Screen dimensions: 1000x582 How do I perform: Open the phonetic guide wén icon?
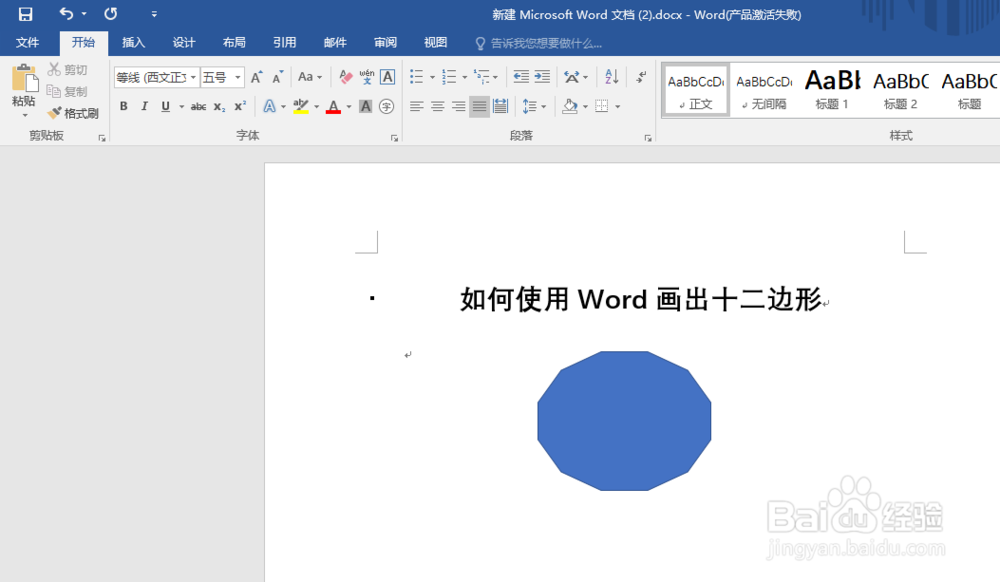click(367, 77)
